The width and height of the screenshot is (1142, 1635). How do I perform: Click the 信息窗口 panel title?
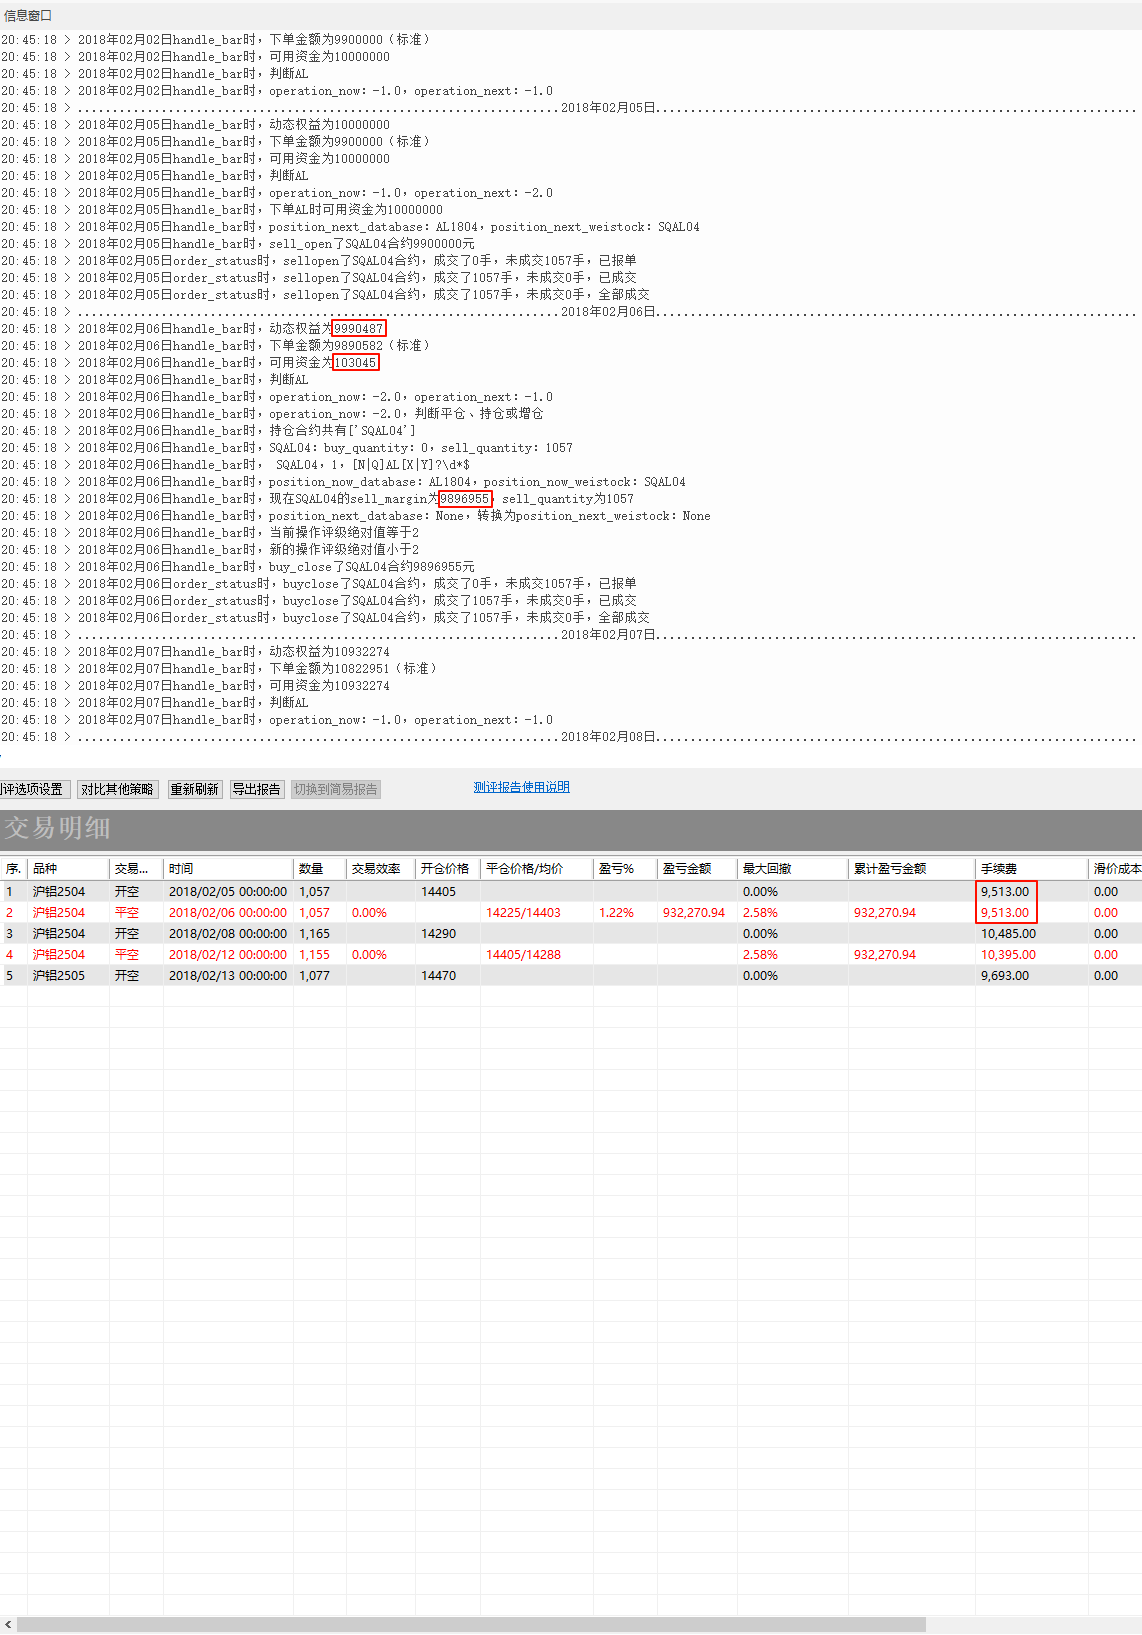tap(28, 15)
